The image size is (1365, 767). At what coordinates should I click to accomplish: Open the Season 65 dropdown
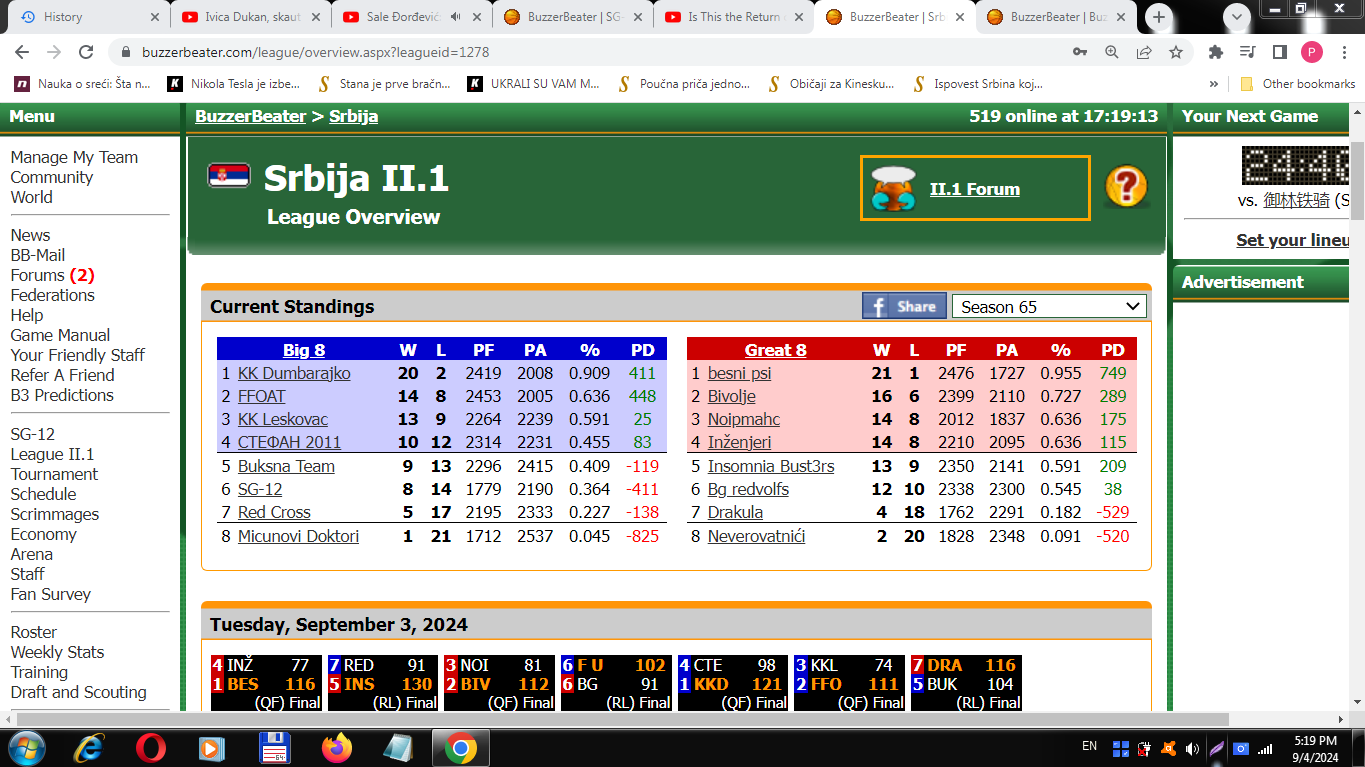pos(1049,307)
